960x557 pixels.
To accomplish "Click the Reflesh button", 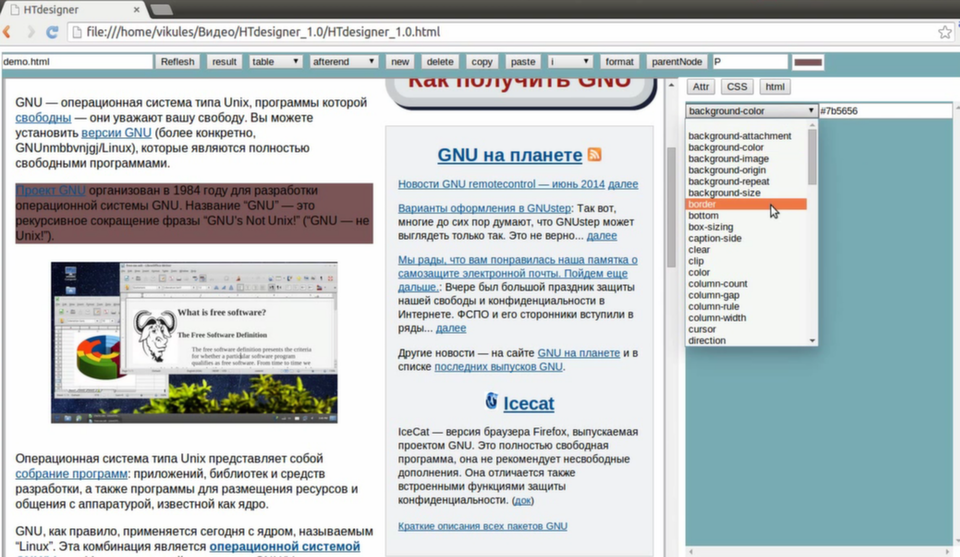I will click(177, 62).
